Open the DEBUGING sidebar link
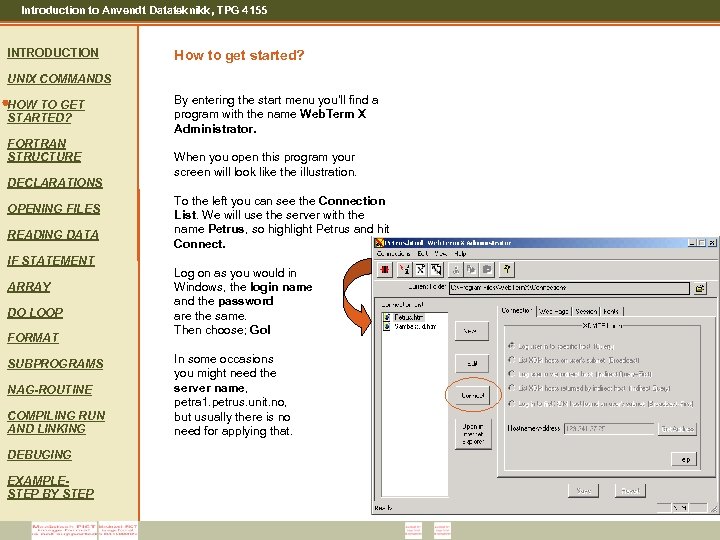 (39, 455)
